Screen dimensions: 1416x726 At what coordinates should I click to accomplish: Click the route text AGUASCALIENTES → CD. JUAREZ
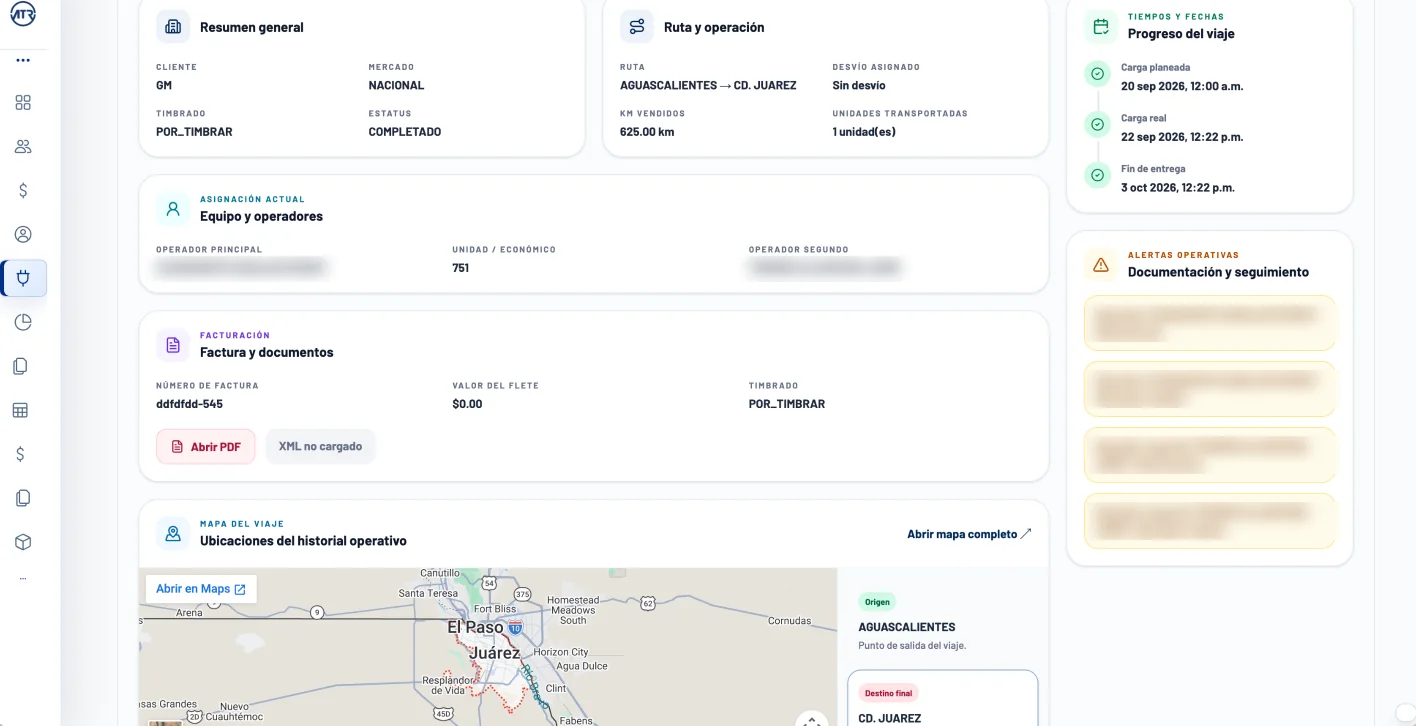coord(708,86)
